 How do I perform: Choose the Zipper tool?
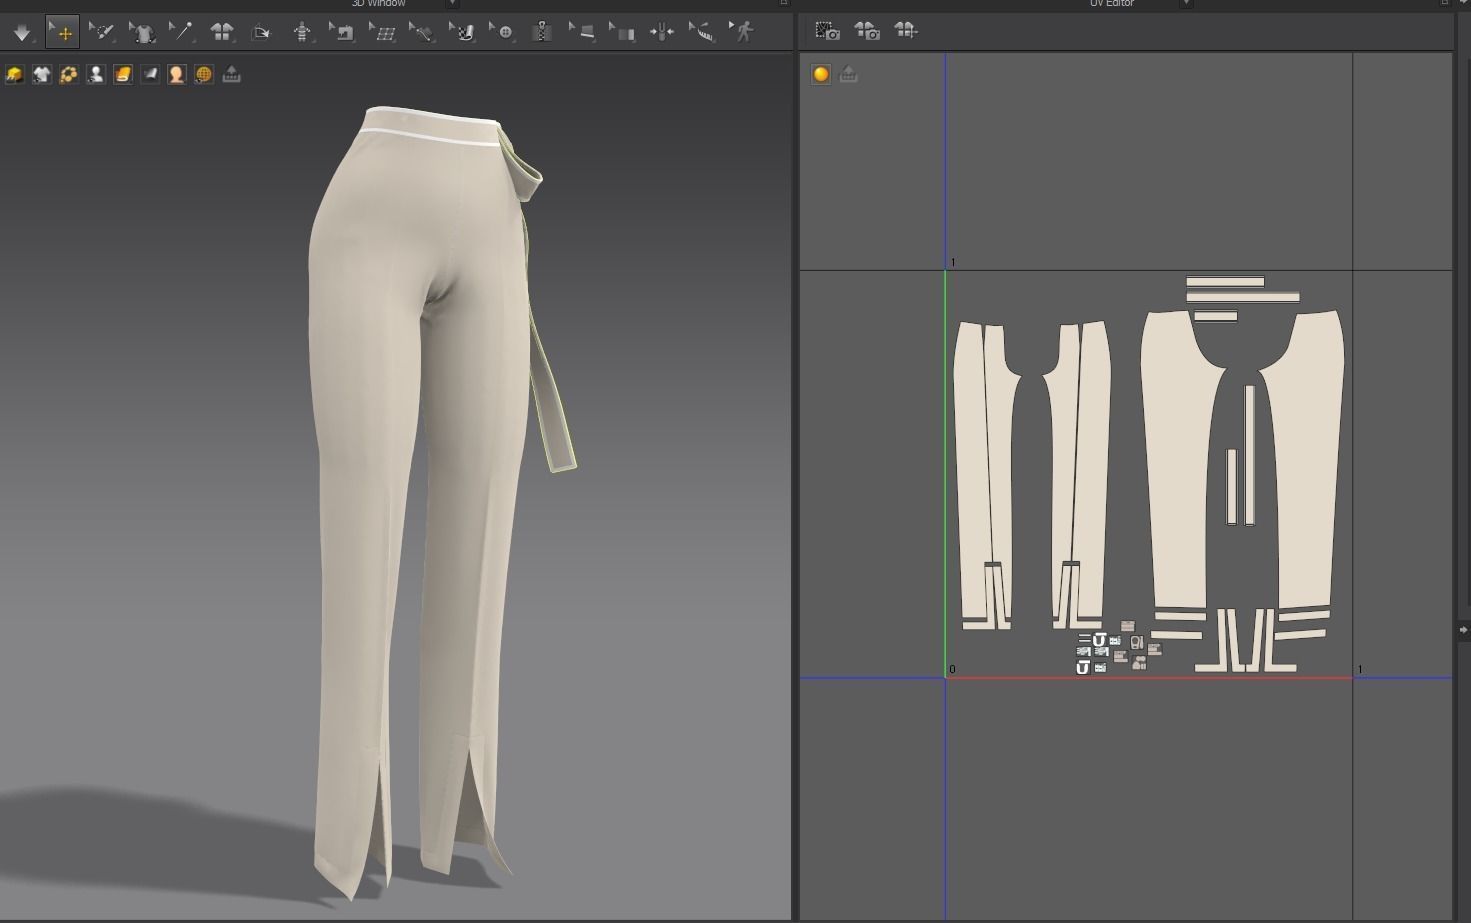tap(542, 32)
